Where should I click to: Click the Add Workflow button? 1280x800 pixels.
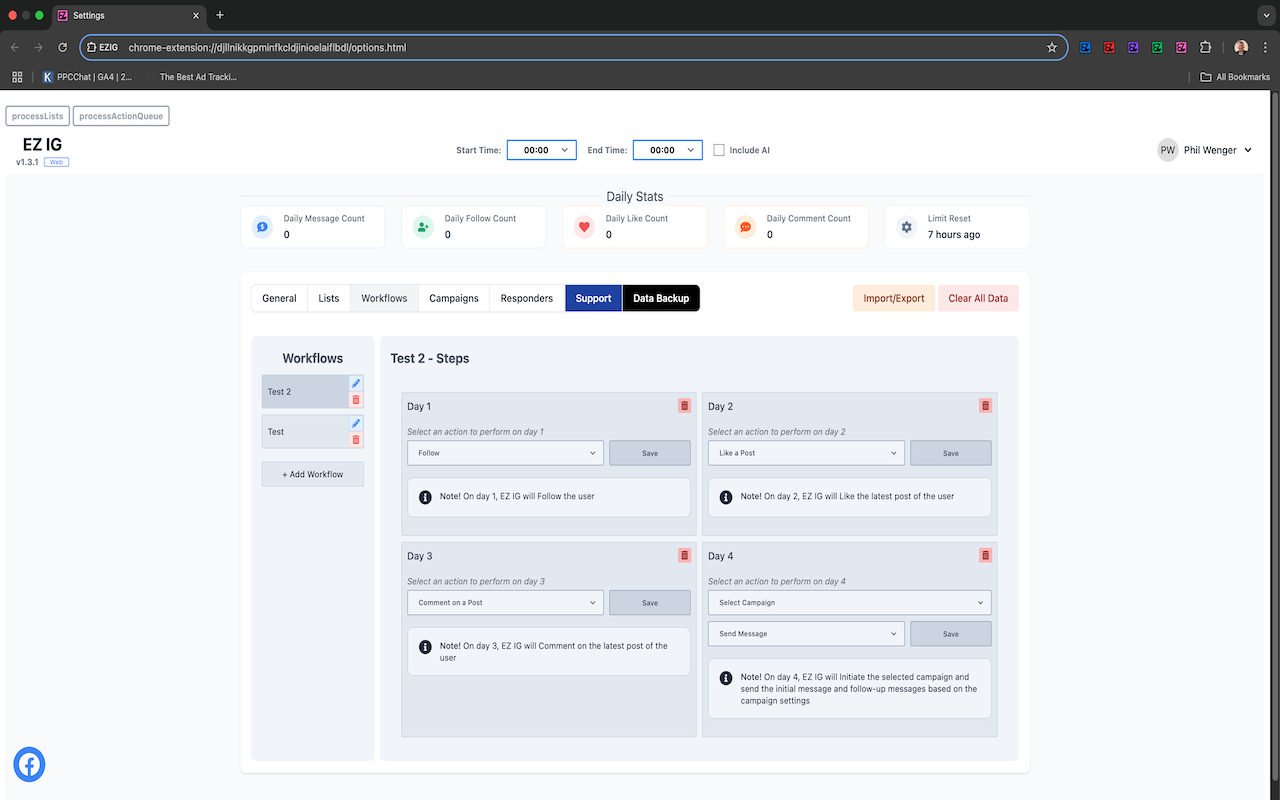coord(313,474)
